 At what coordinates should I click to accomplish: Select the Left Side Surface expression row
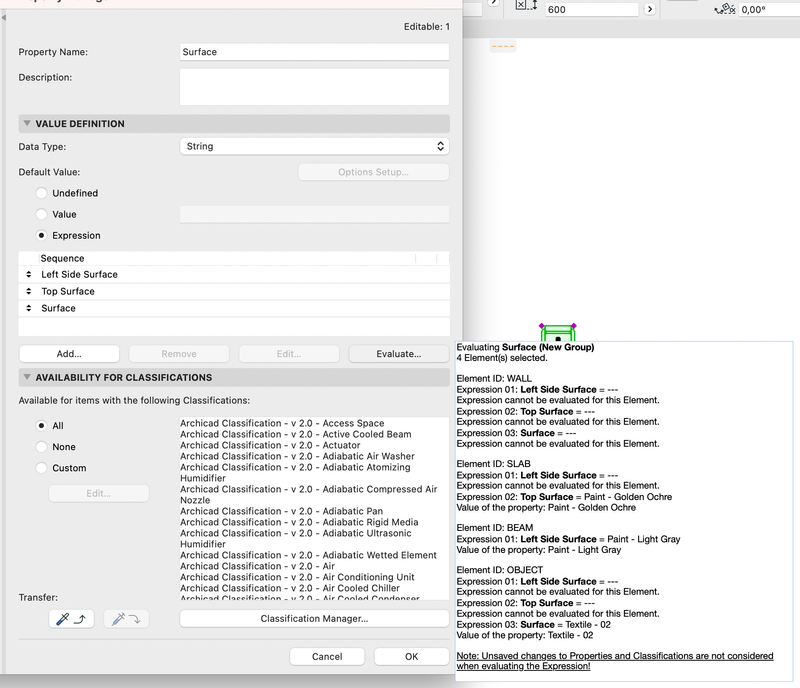(234, 275)
